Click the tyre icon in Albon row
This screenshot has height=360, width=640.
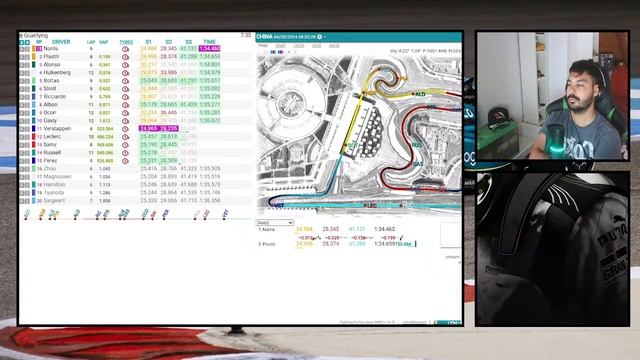(x=125, y=105)
